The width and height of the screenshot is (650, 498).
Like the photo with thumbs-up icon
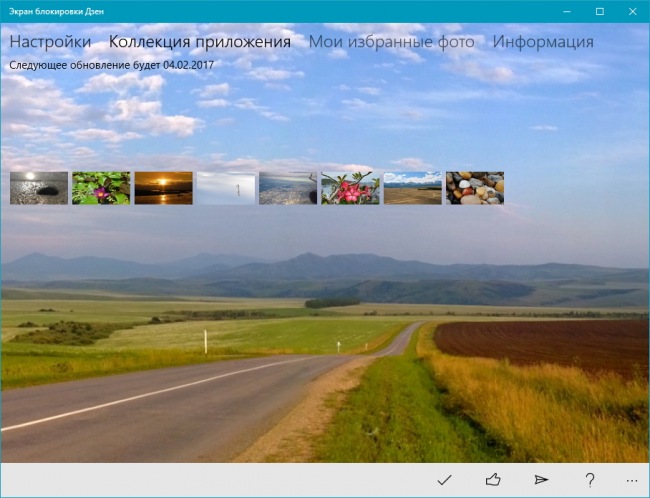click(x=493, y=480)
